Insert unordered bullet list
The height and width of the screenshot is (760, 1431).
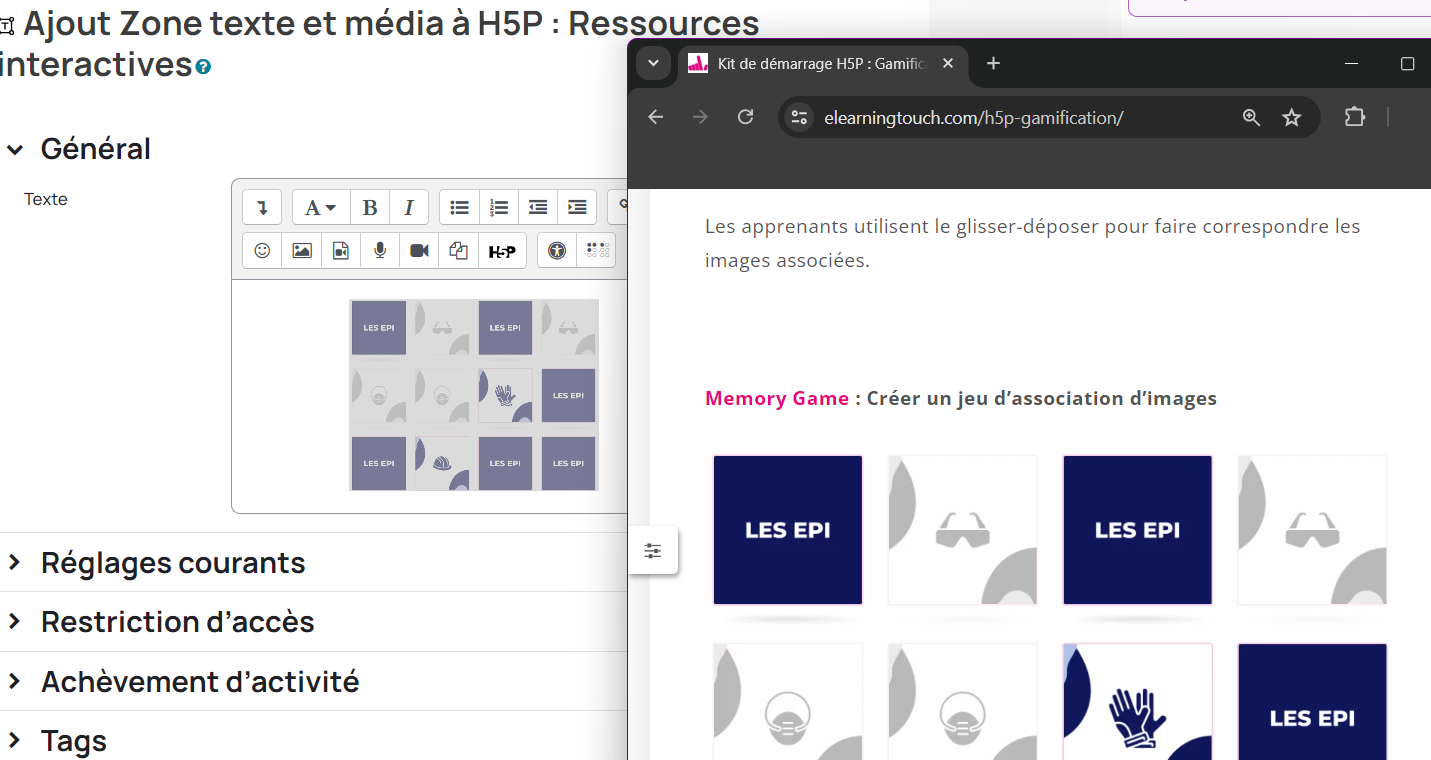tap(459, 208)
